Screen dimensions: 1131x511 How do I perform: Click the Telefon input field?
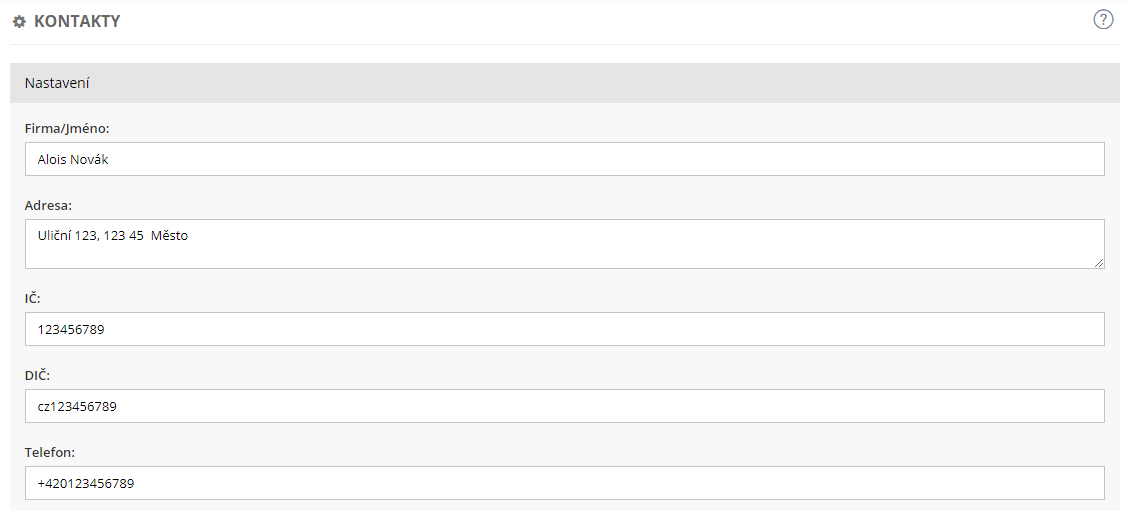[x=564, y=483]
